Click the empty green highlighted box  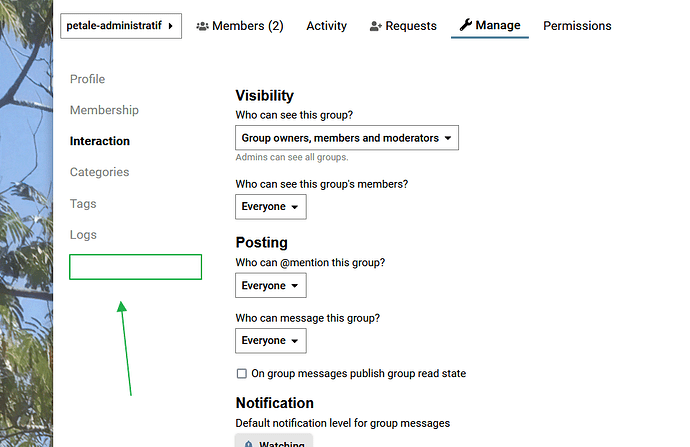pyautogui.click(x=136, y=267)
